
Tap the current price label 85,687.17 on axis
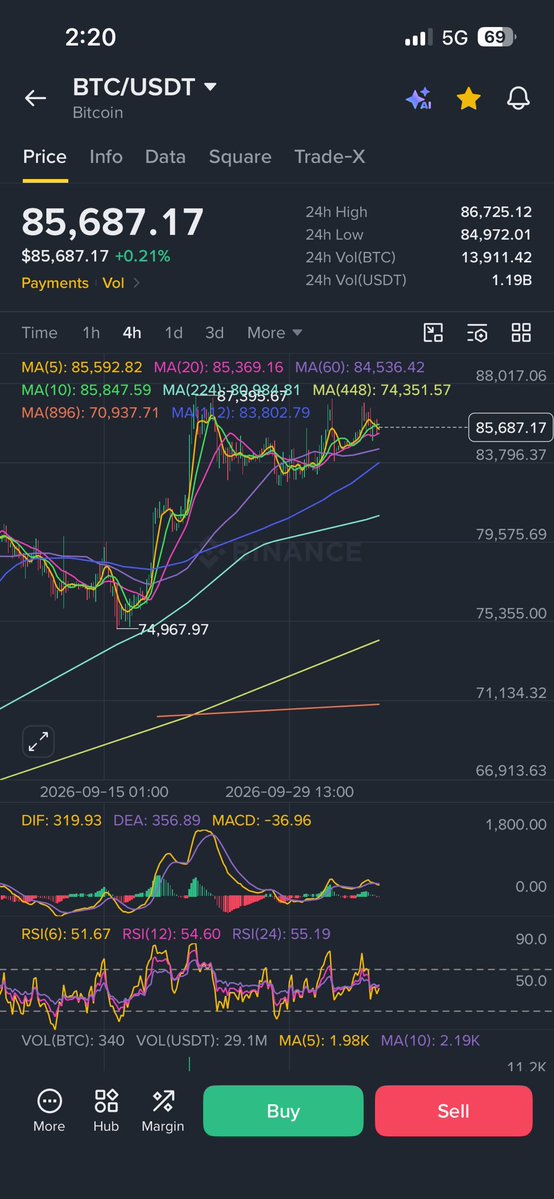pyautogui.click(x=510, y=427)
